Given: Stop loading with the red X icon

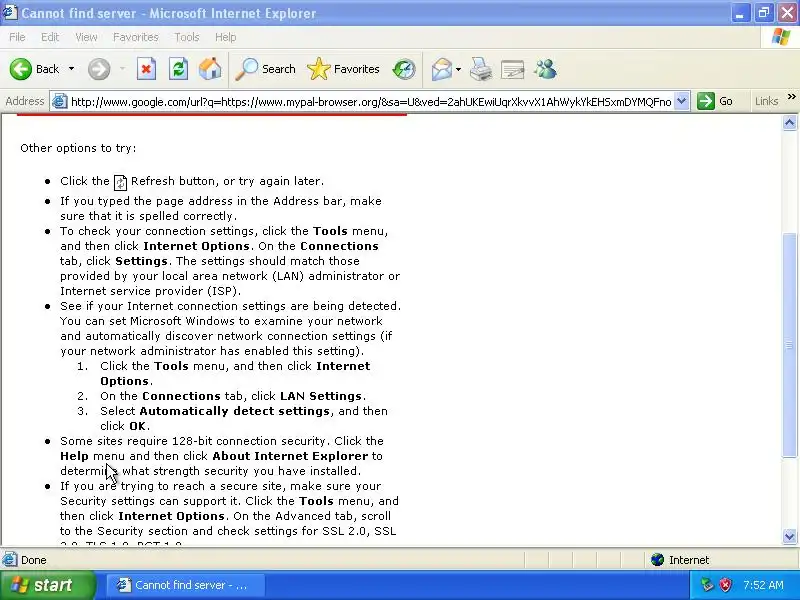Looking at the screenshot, I should [x=146, y=69].
